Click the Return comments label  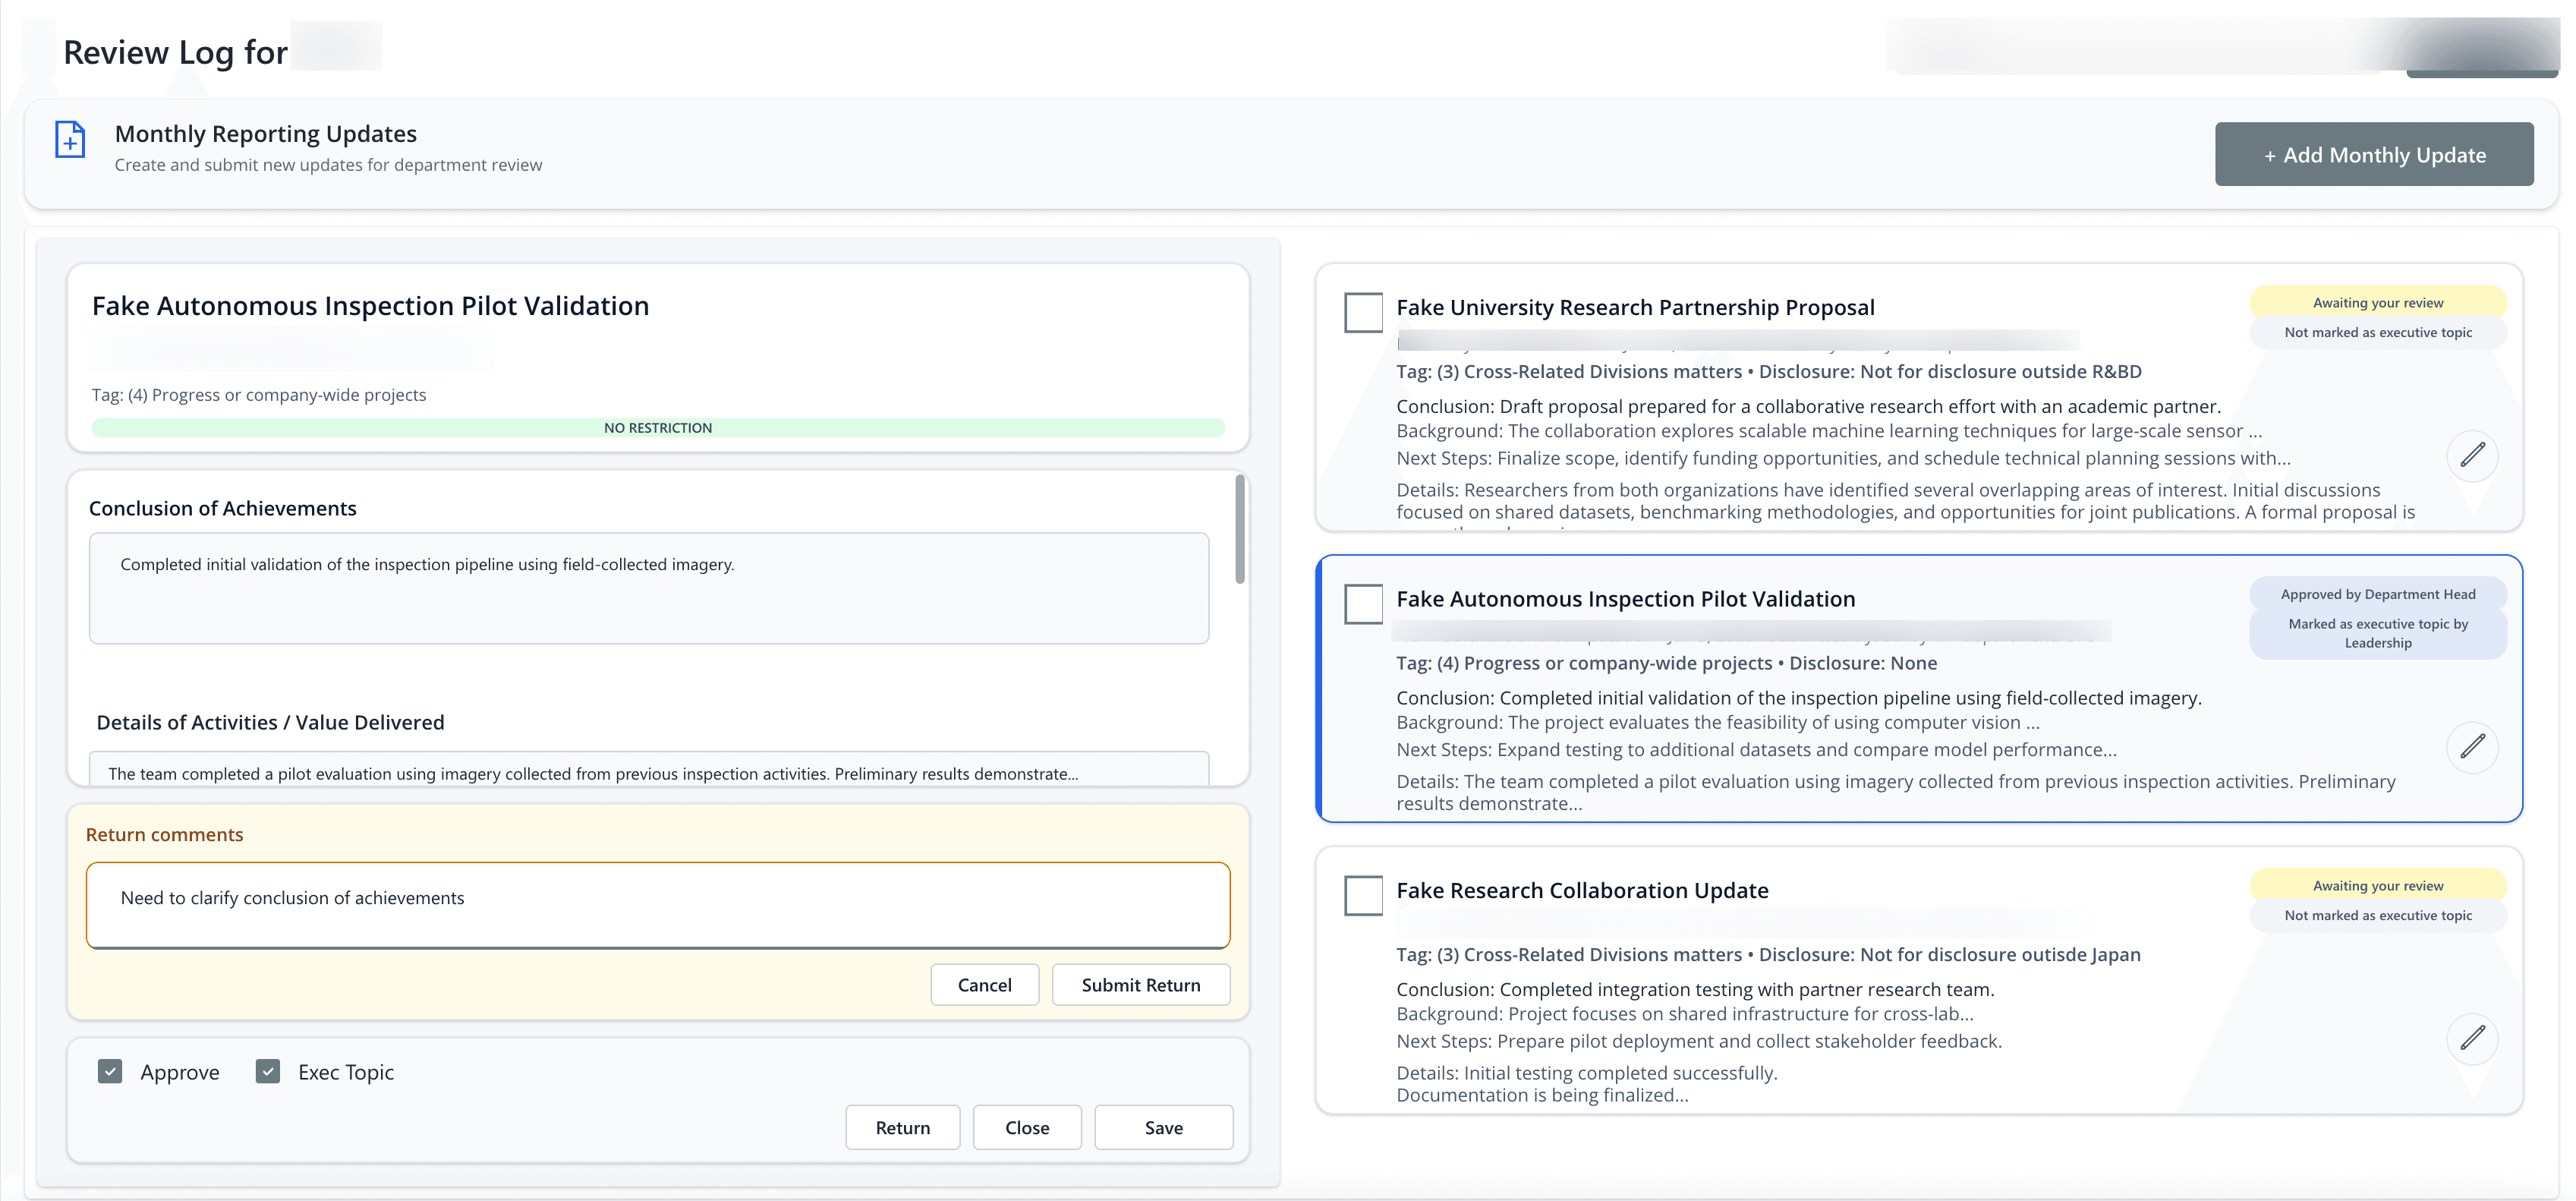[165, 835]
